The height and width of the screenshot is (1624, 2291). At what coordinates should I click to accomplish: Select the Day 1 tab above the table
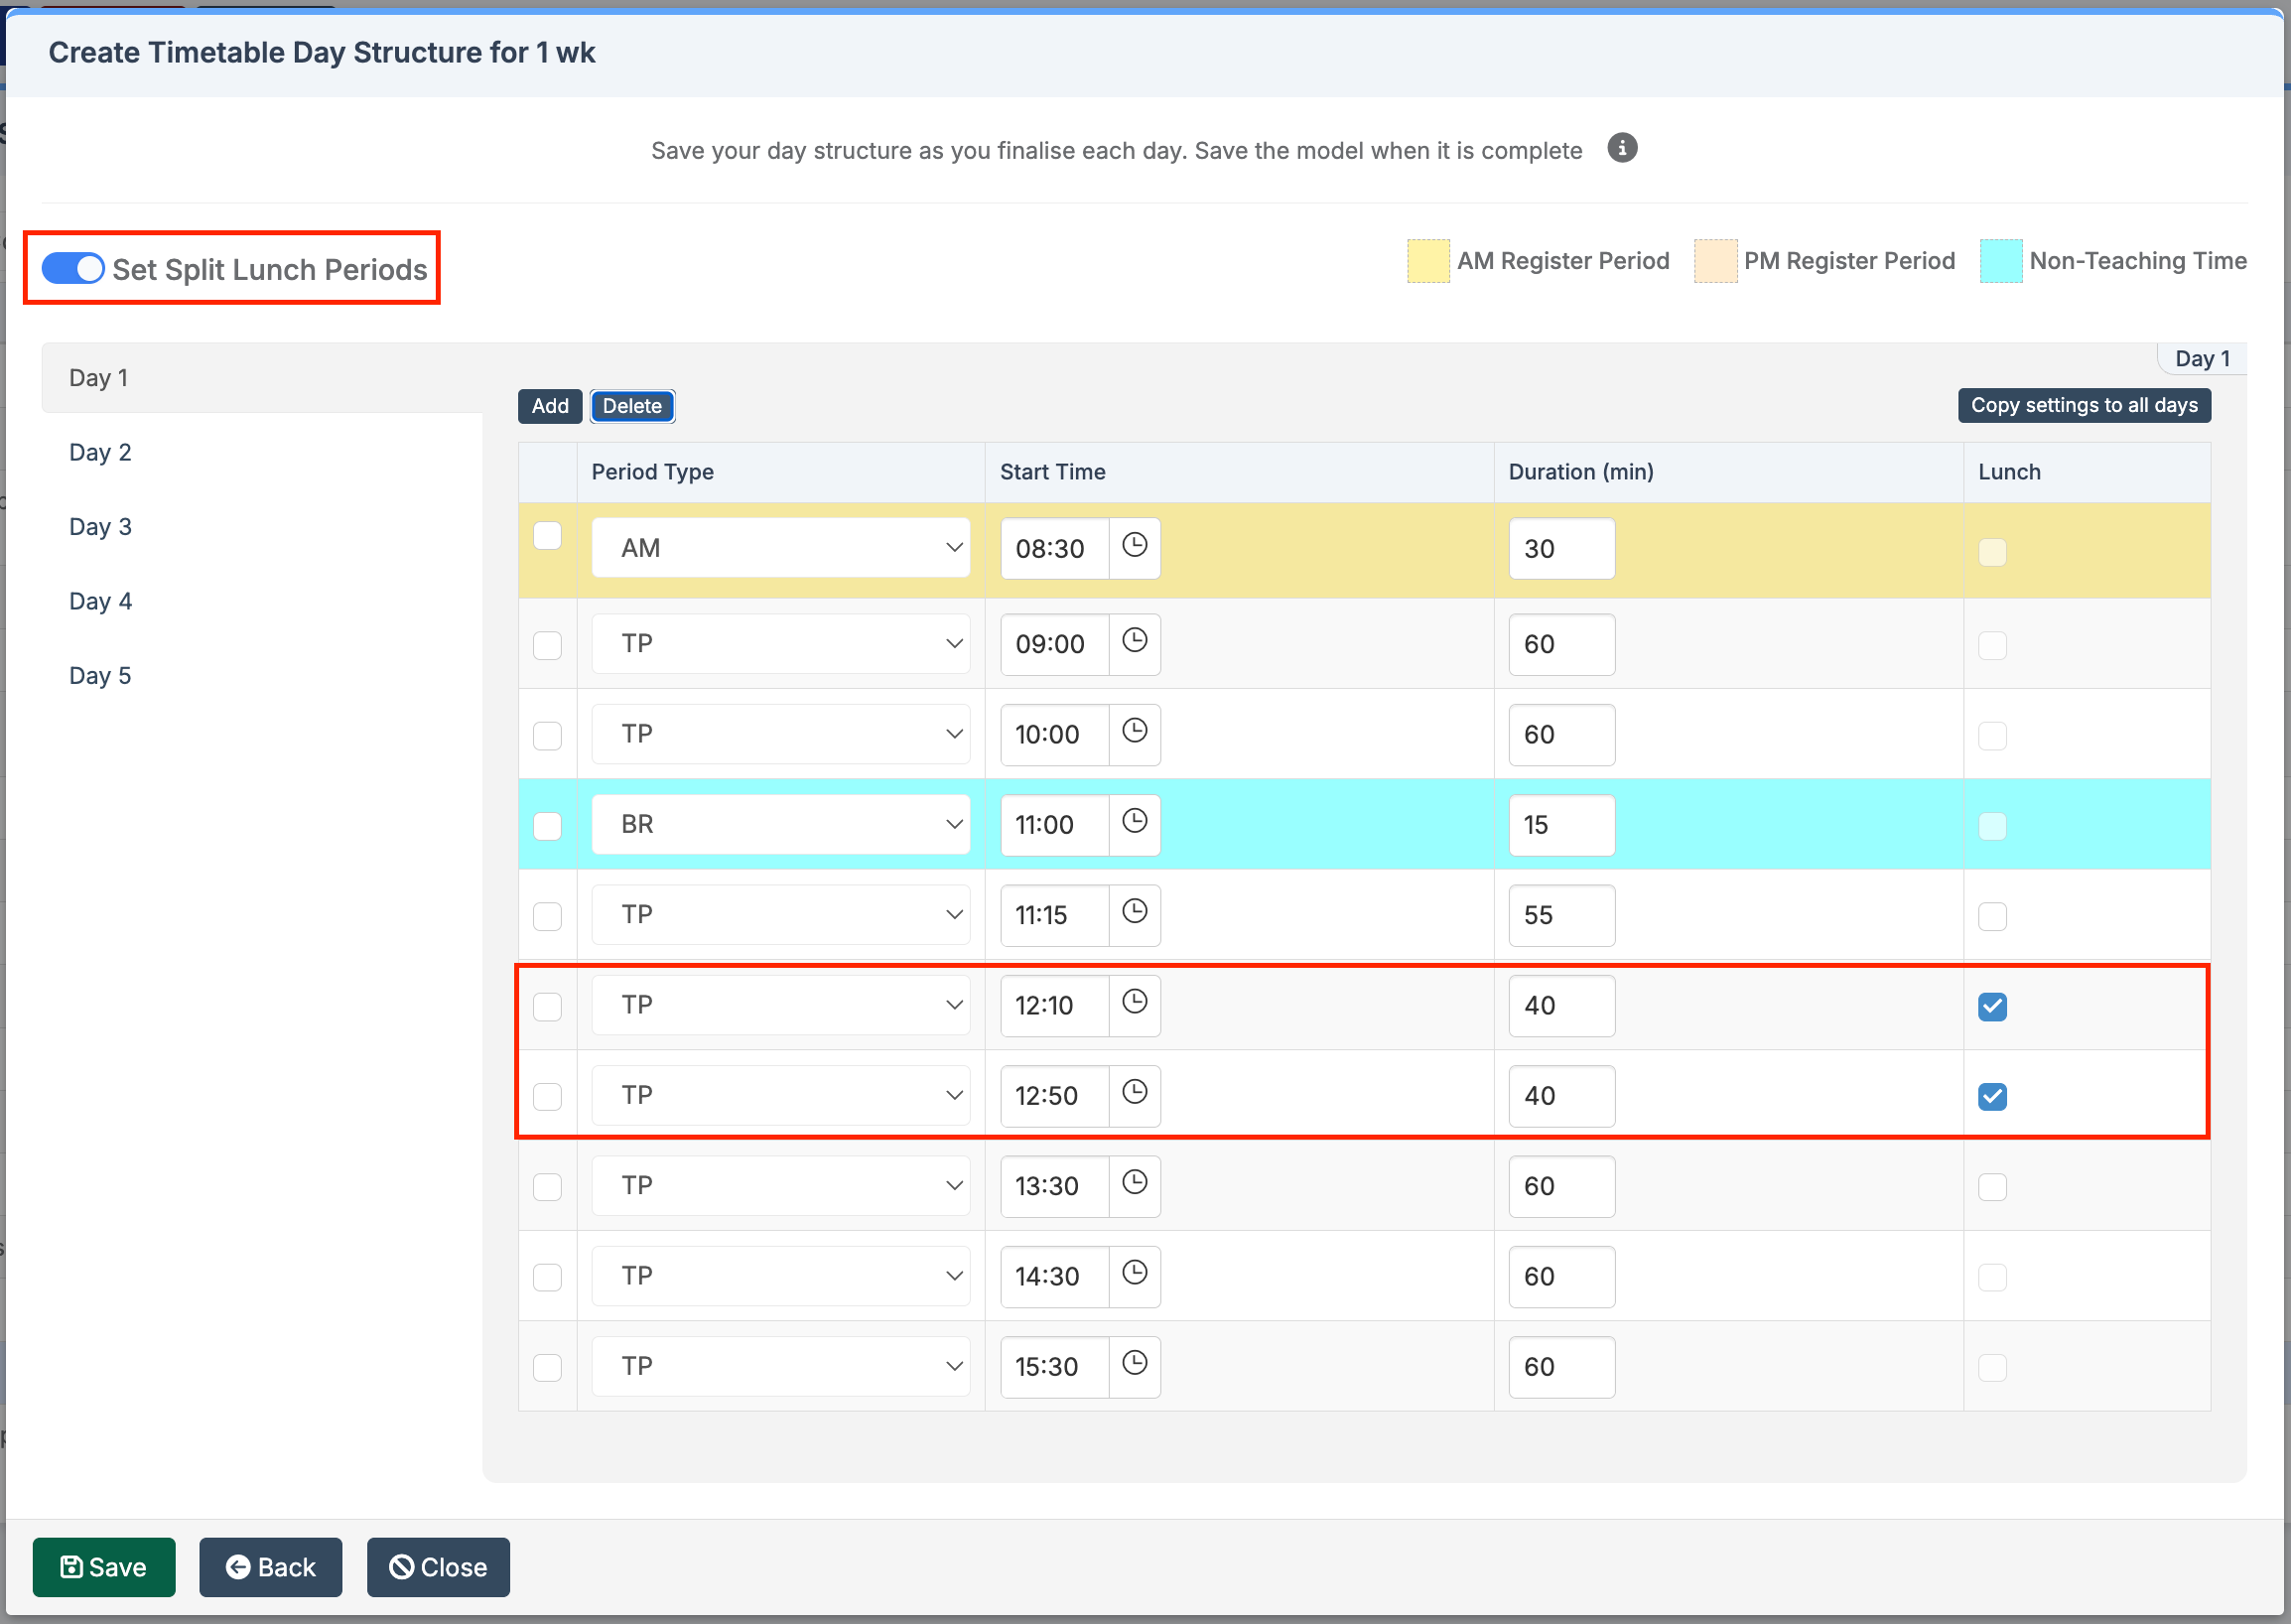2200,358
